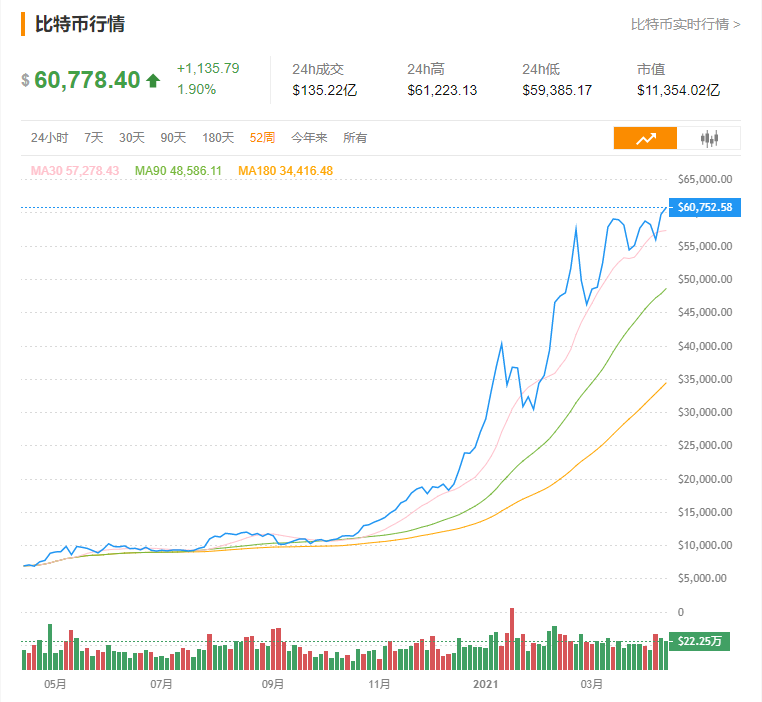
Task: Click the MA90 48,586.11 legend label
Action: click(x=178, y=171)
